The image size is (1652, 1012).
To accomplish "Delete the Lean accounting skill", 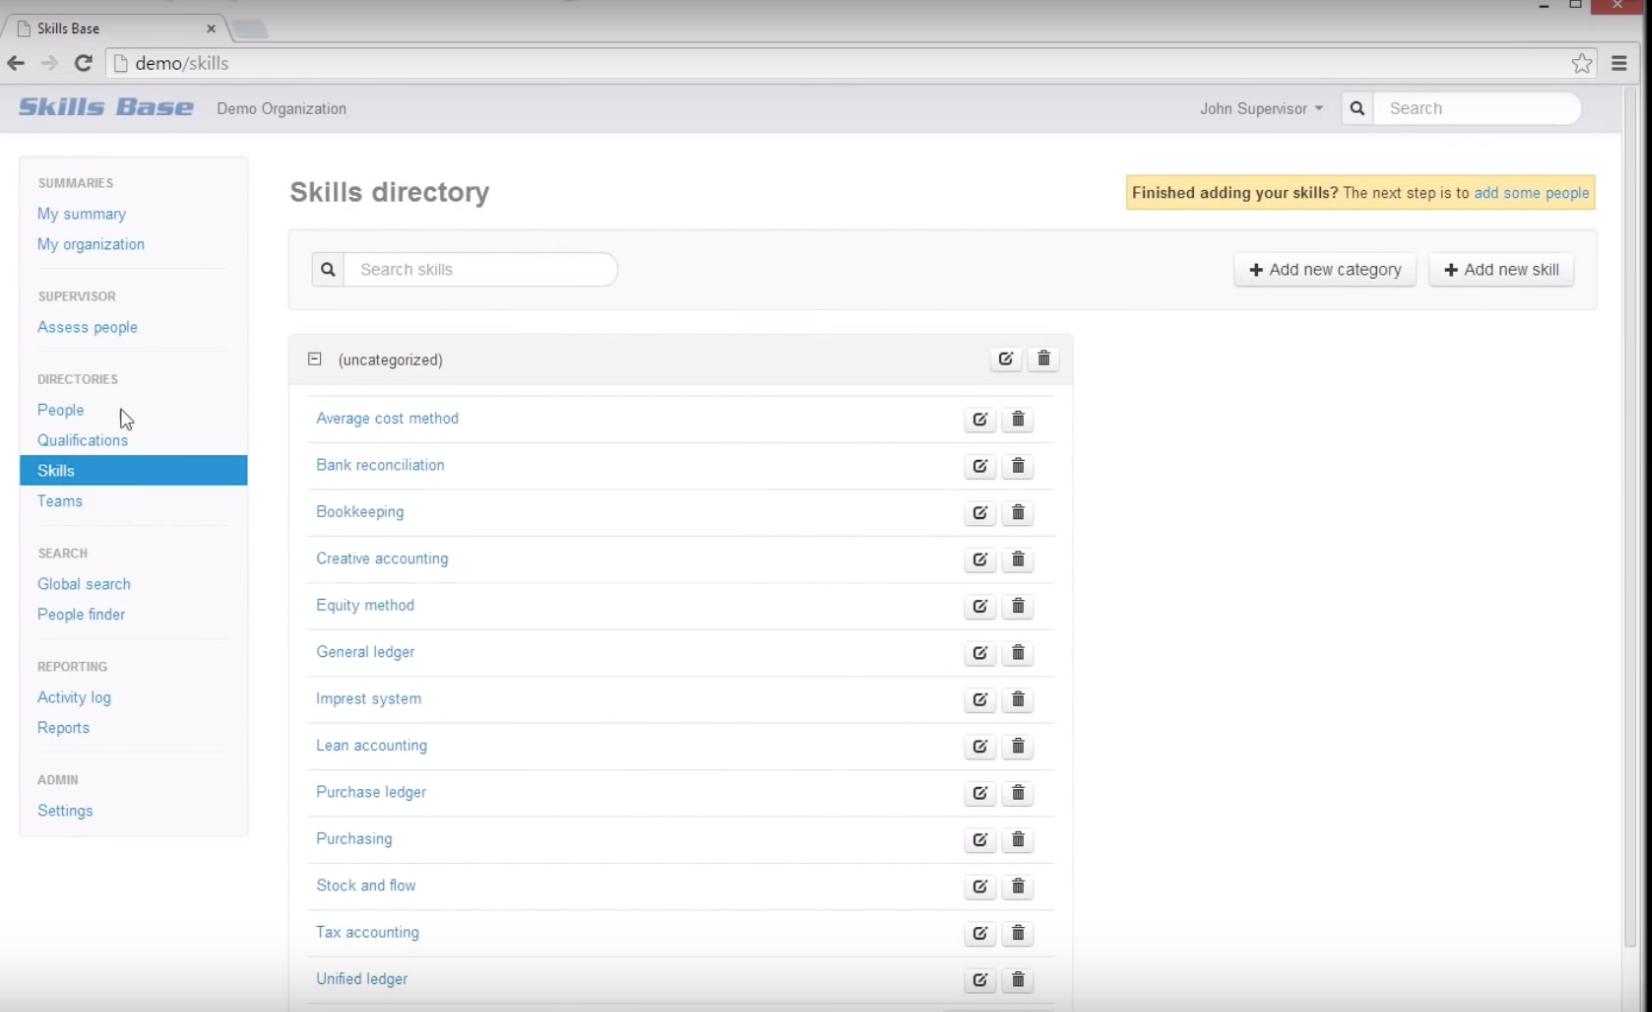I will 1018,746.
